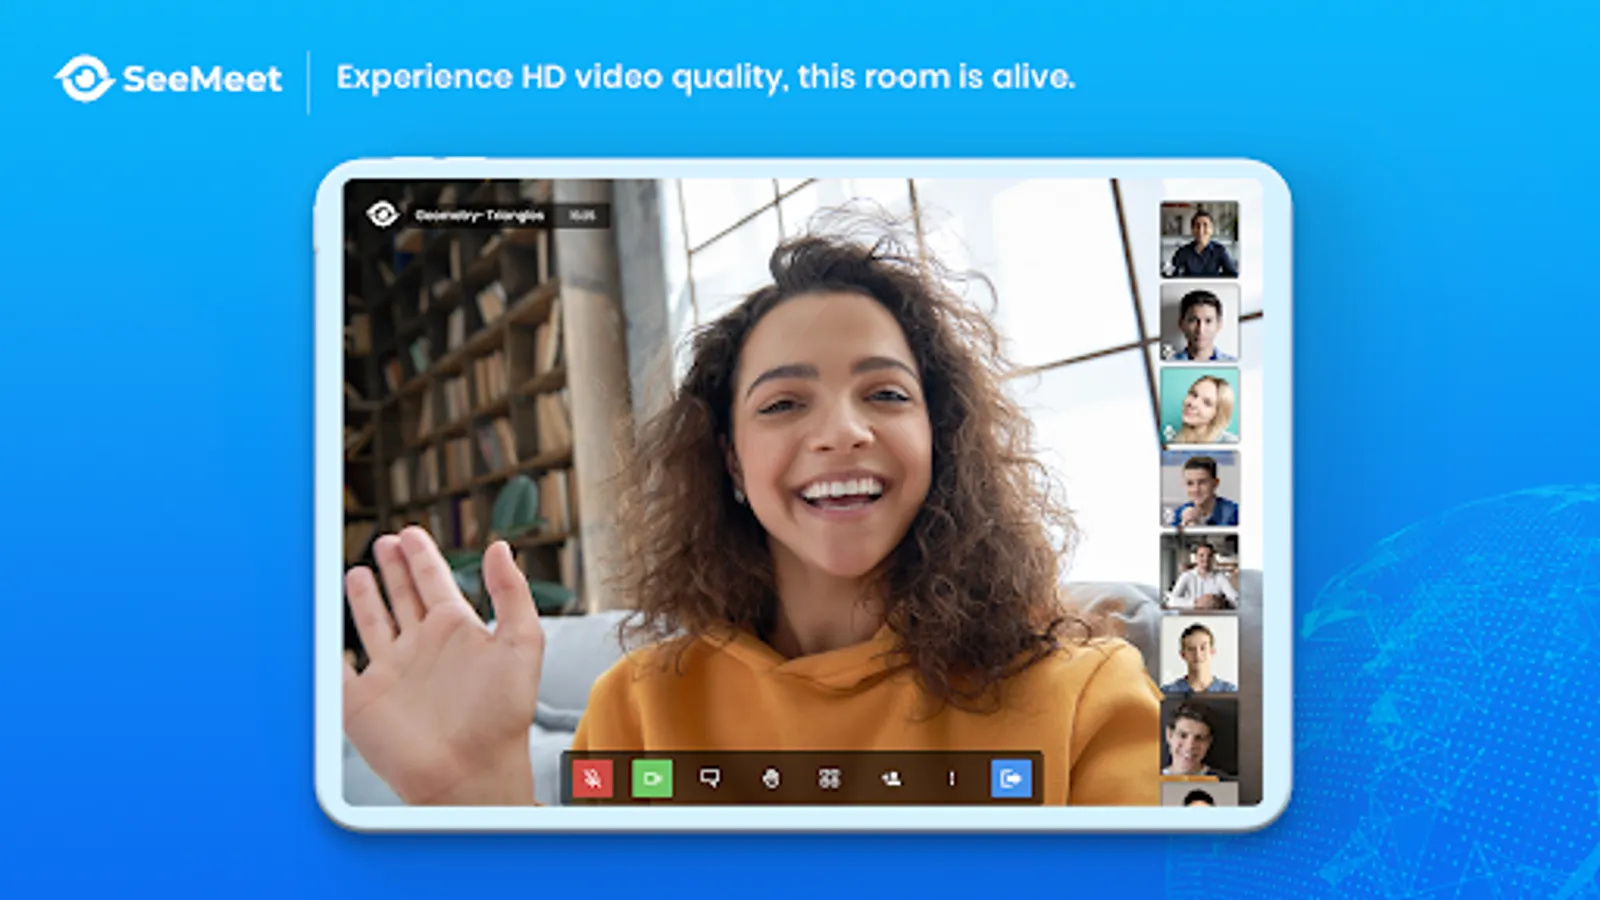This screenshot has width=1600, height=900.
Task: Open the chat panel from the meeting toolbar
Action: pyautogui.click(x=710, y=778)
